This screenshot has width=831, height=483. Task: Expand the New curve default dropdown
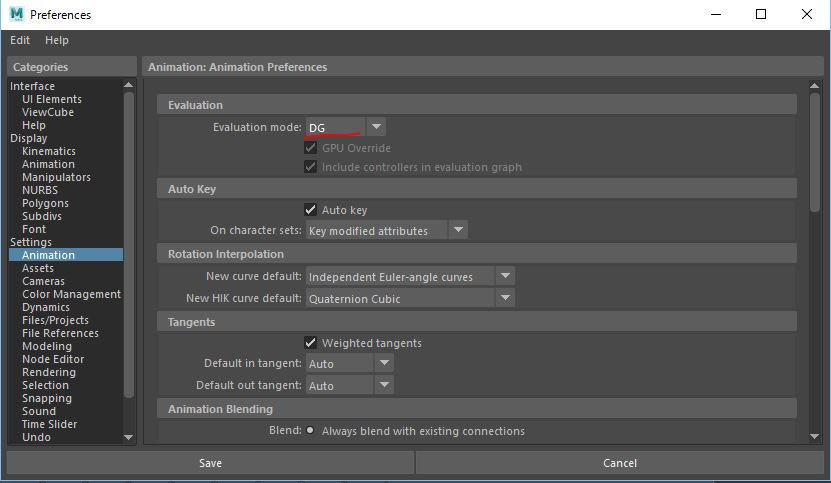[x=505, y=276]
